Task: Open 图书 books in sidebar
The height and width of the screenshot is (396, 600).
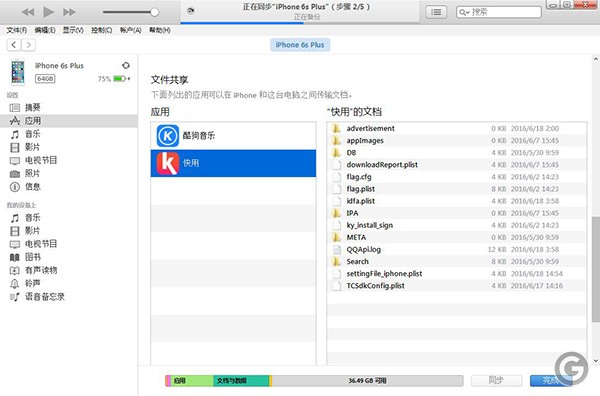Action: [69, 257]
